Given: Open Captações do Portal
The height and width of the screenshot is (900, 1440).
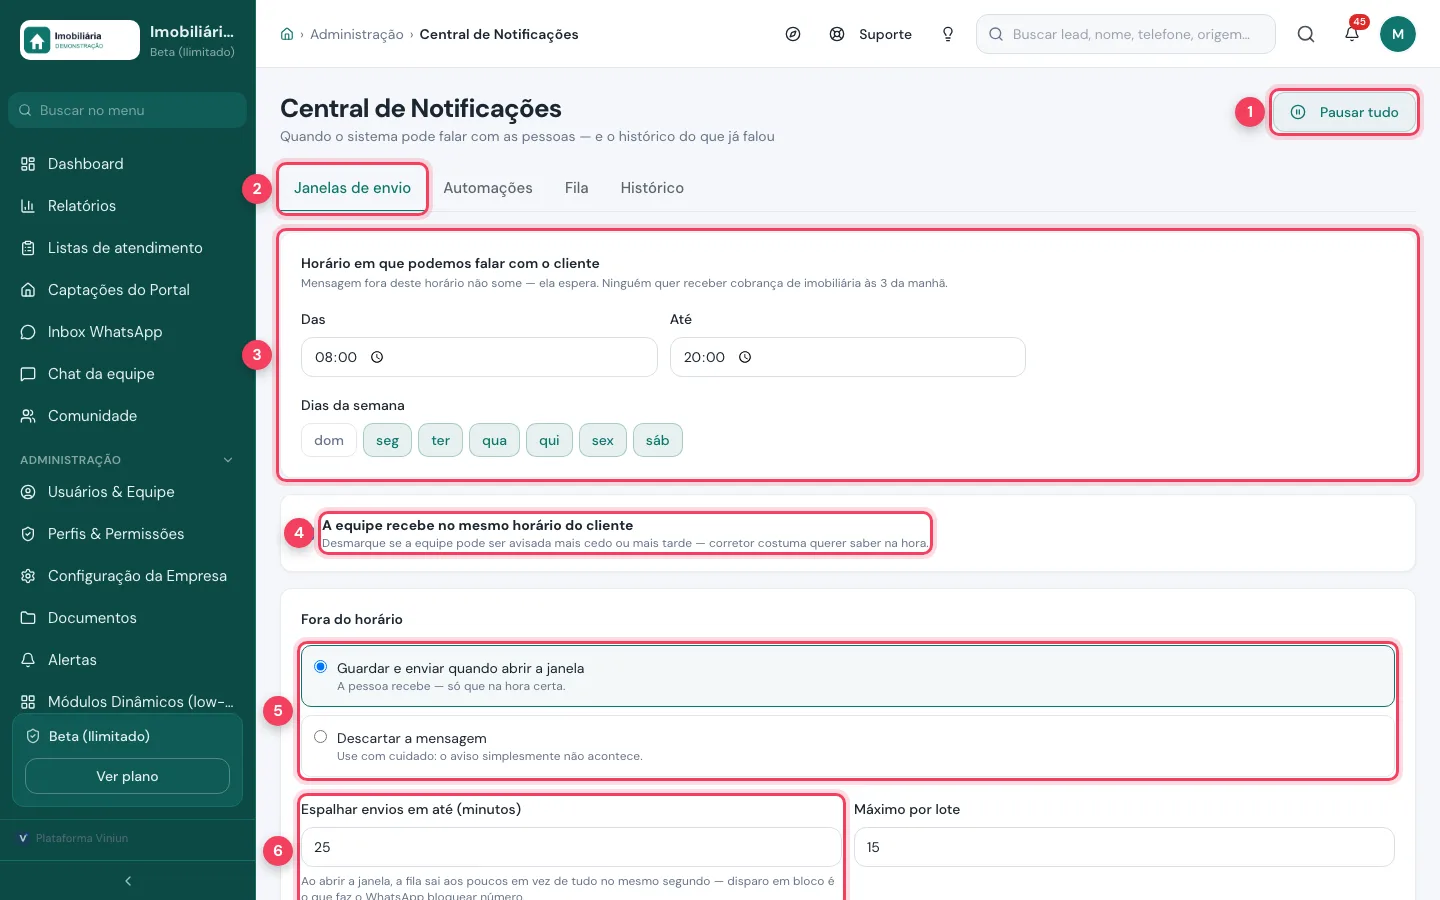Looking at the screenshot, I should [x=128, y=290].
